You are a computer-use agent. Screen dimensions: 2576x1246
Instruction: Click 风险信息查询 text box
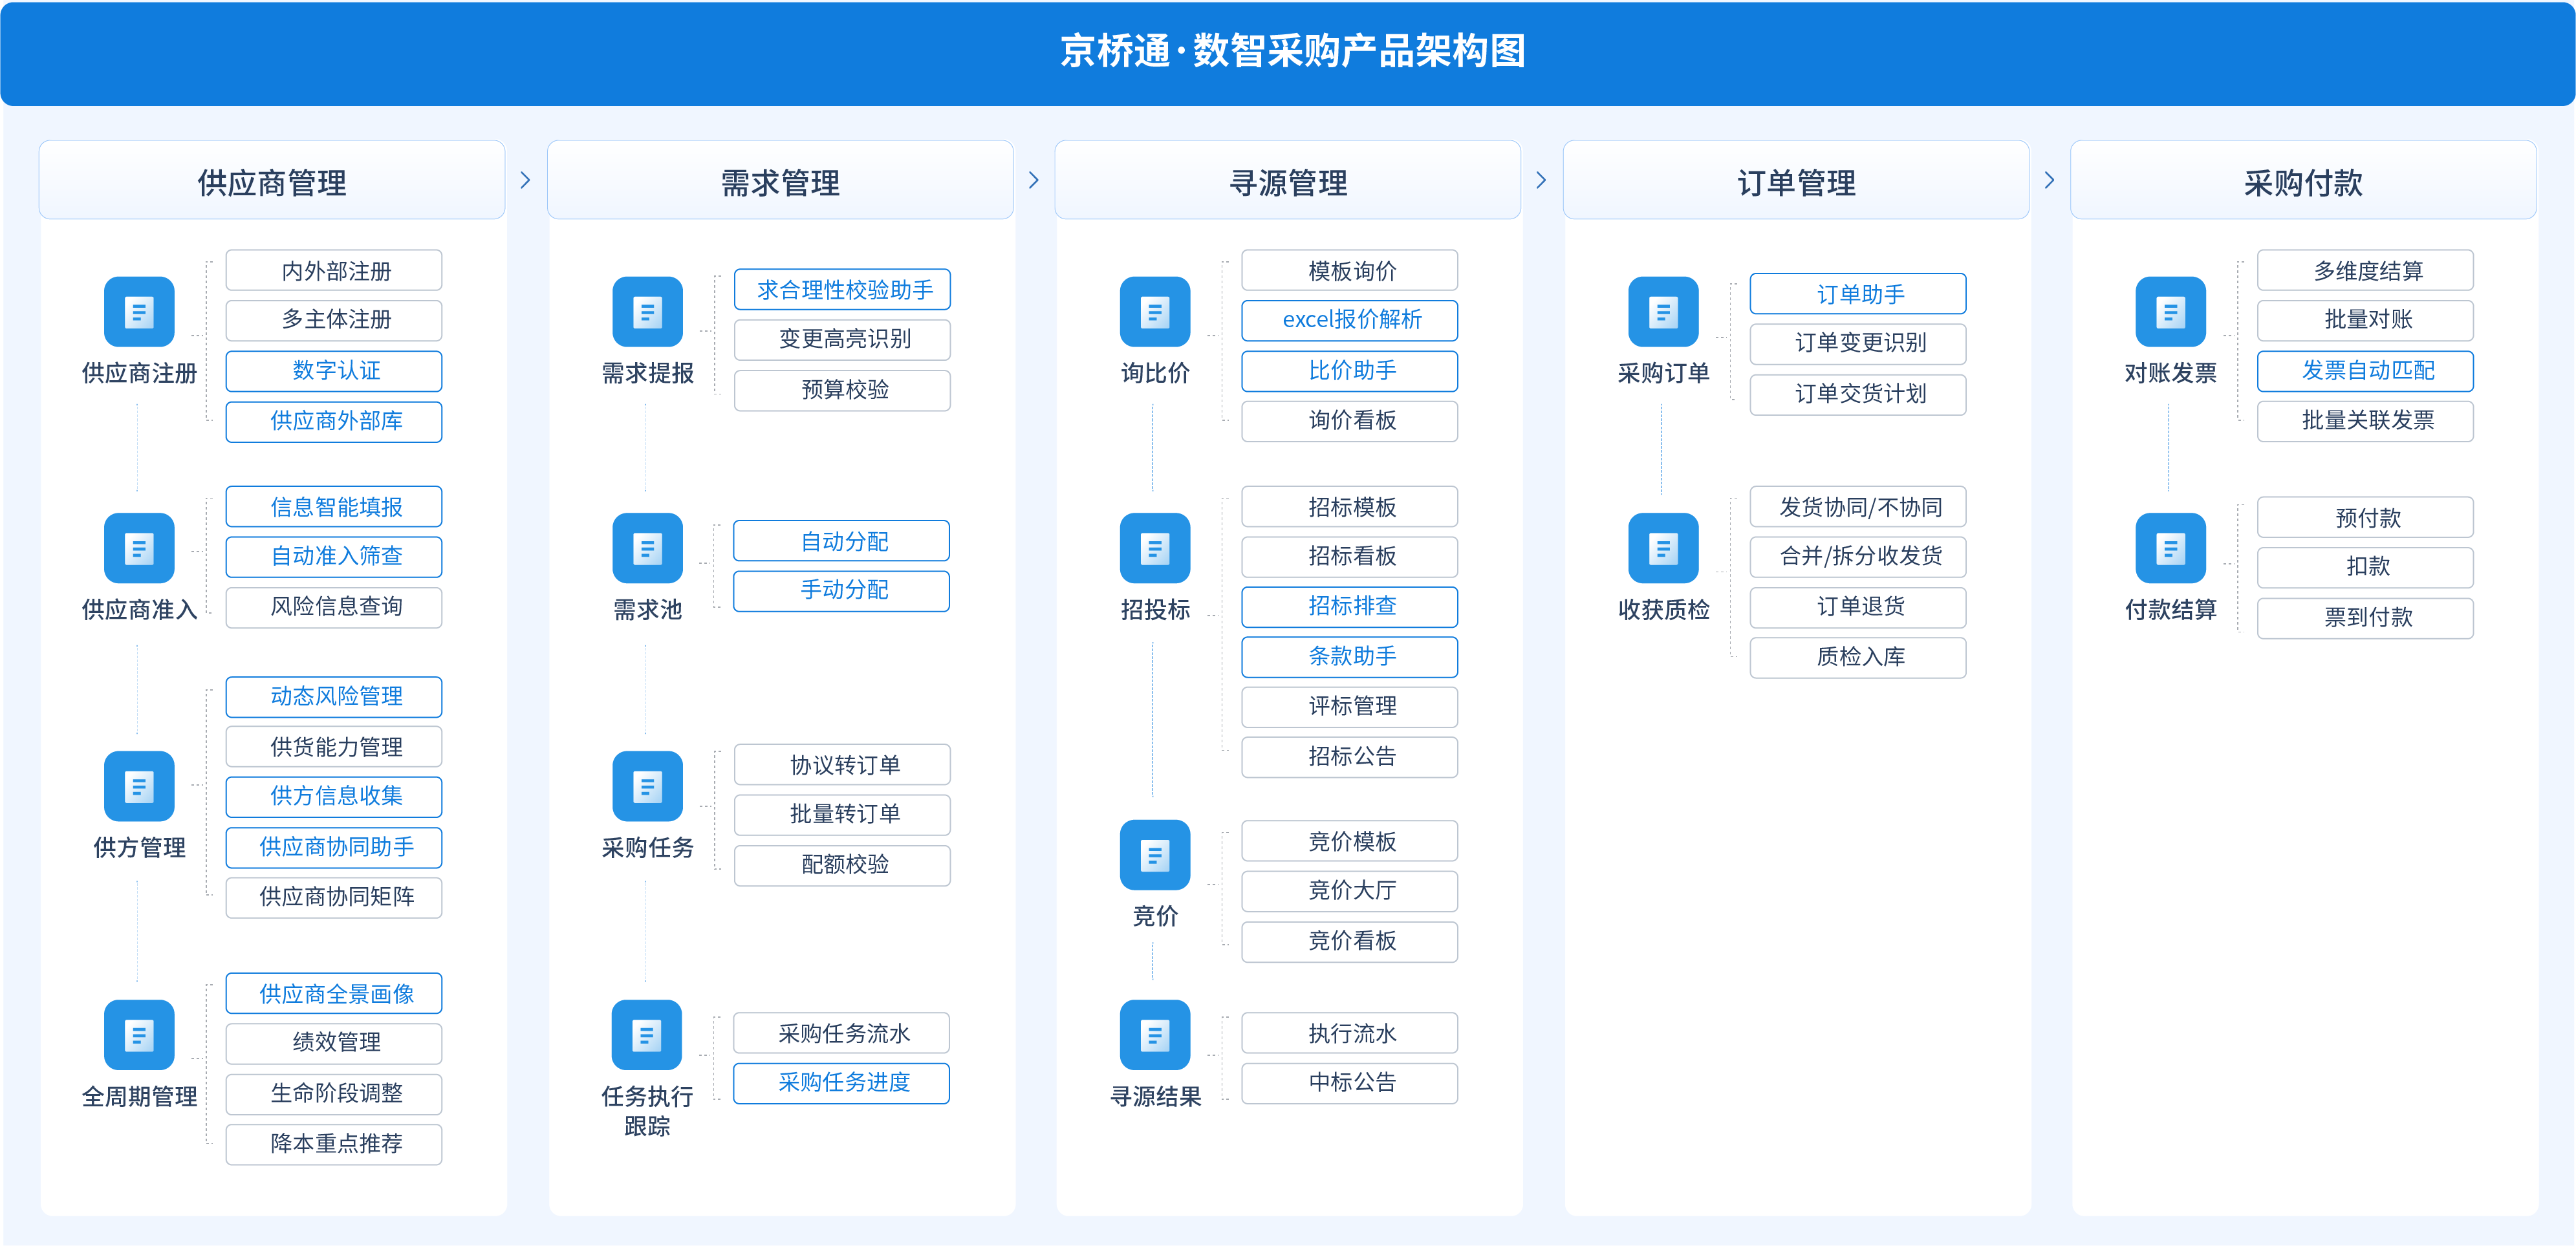(334, 607)
